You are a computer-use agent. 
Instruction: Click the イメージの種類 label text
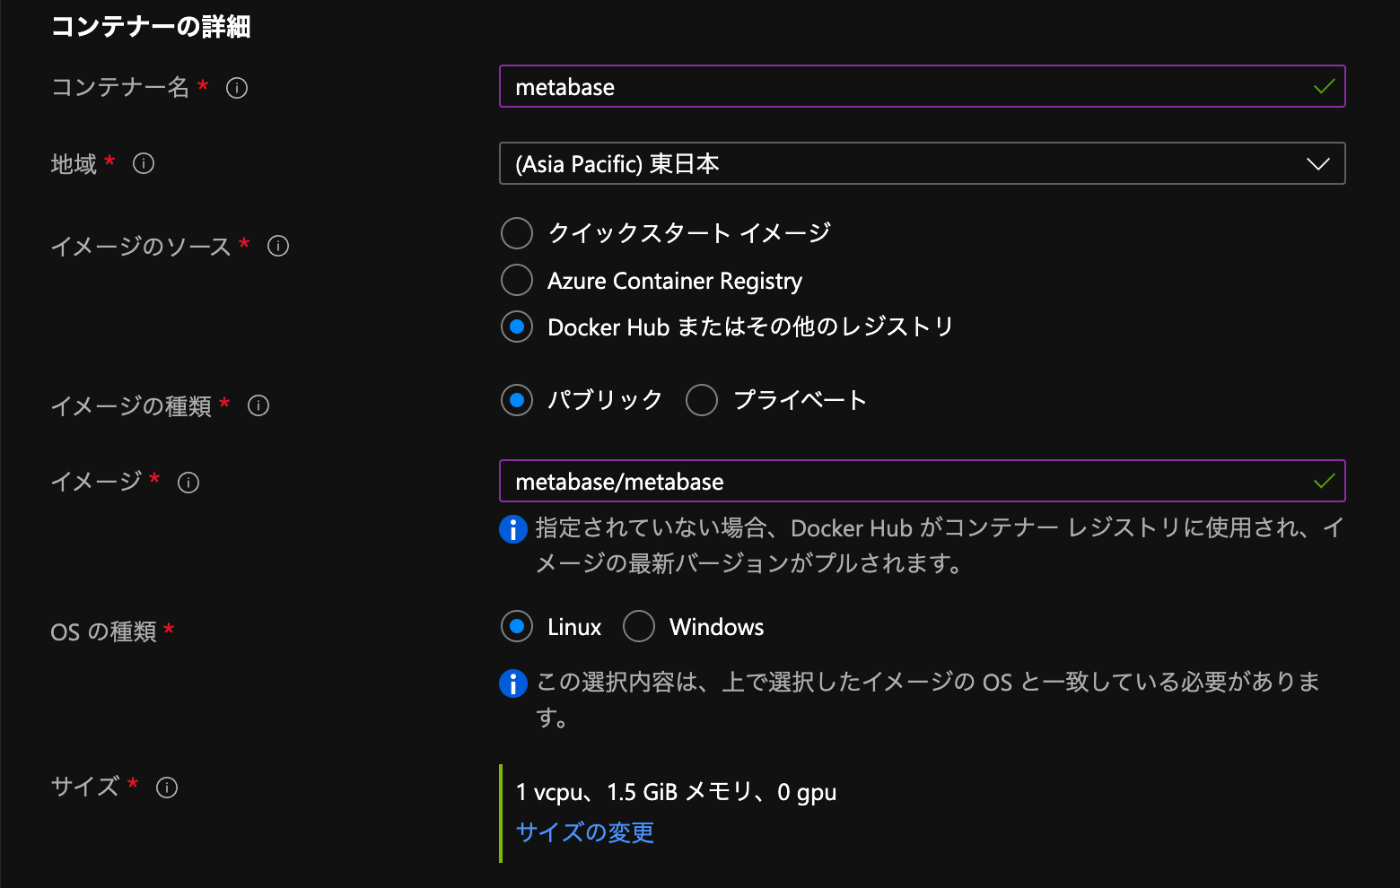coord(131,406)
